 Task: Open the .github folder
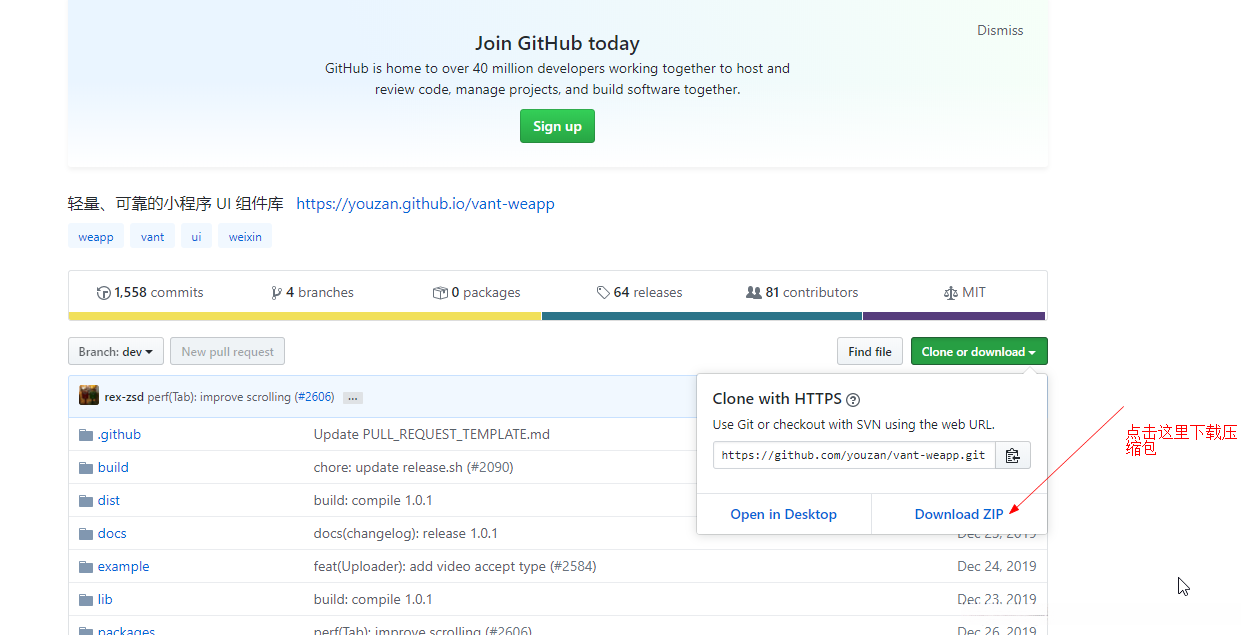point(119,435)
